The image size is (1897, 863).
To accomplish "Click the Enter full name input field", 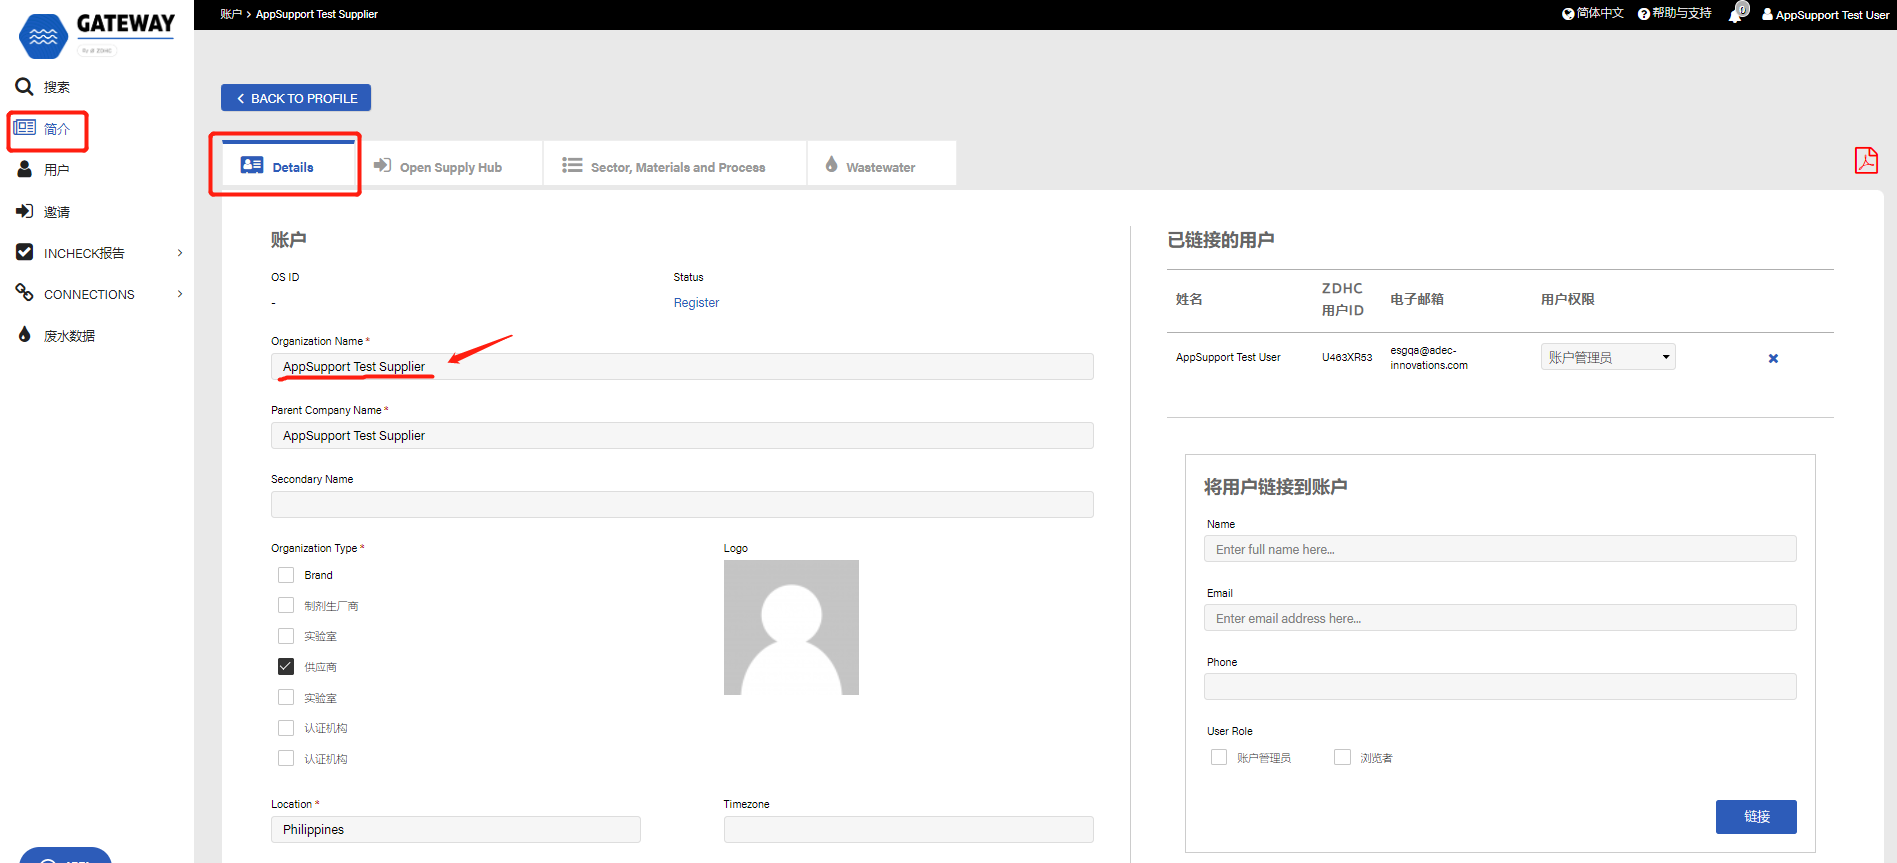I will tap(1499, 549).
